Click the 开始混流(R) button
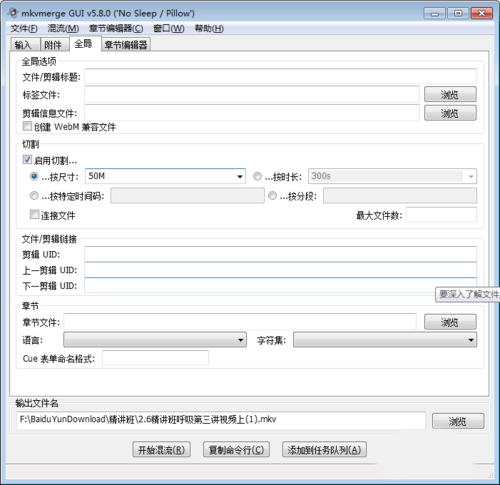The height and width of the screenshot is (485, 500). coord(162,450)
